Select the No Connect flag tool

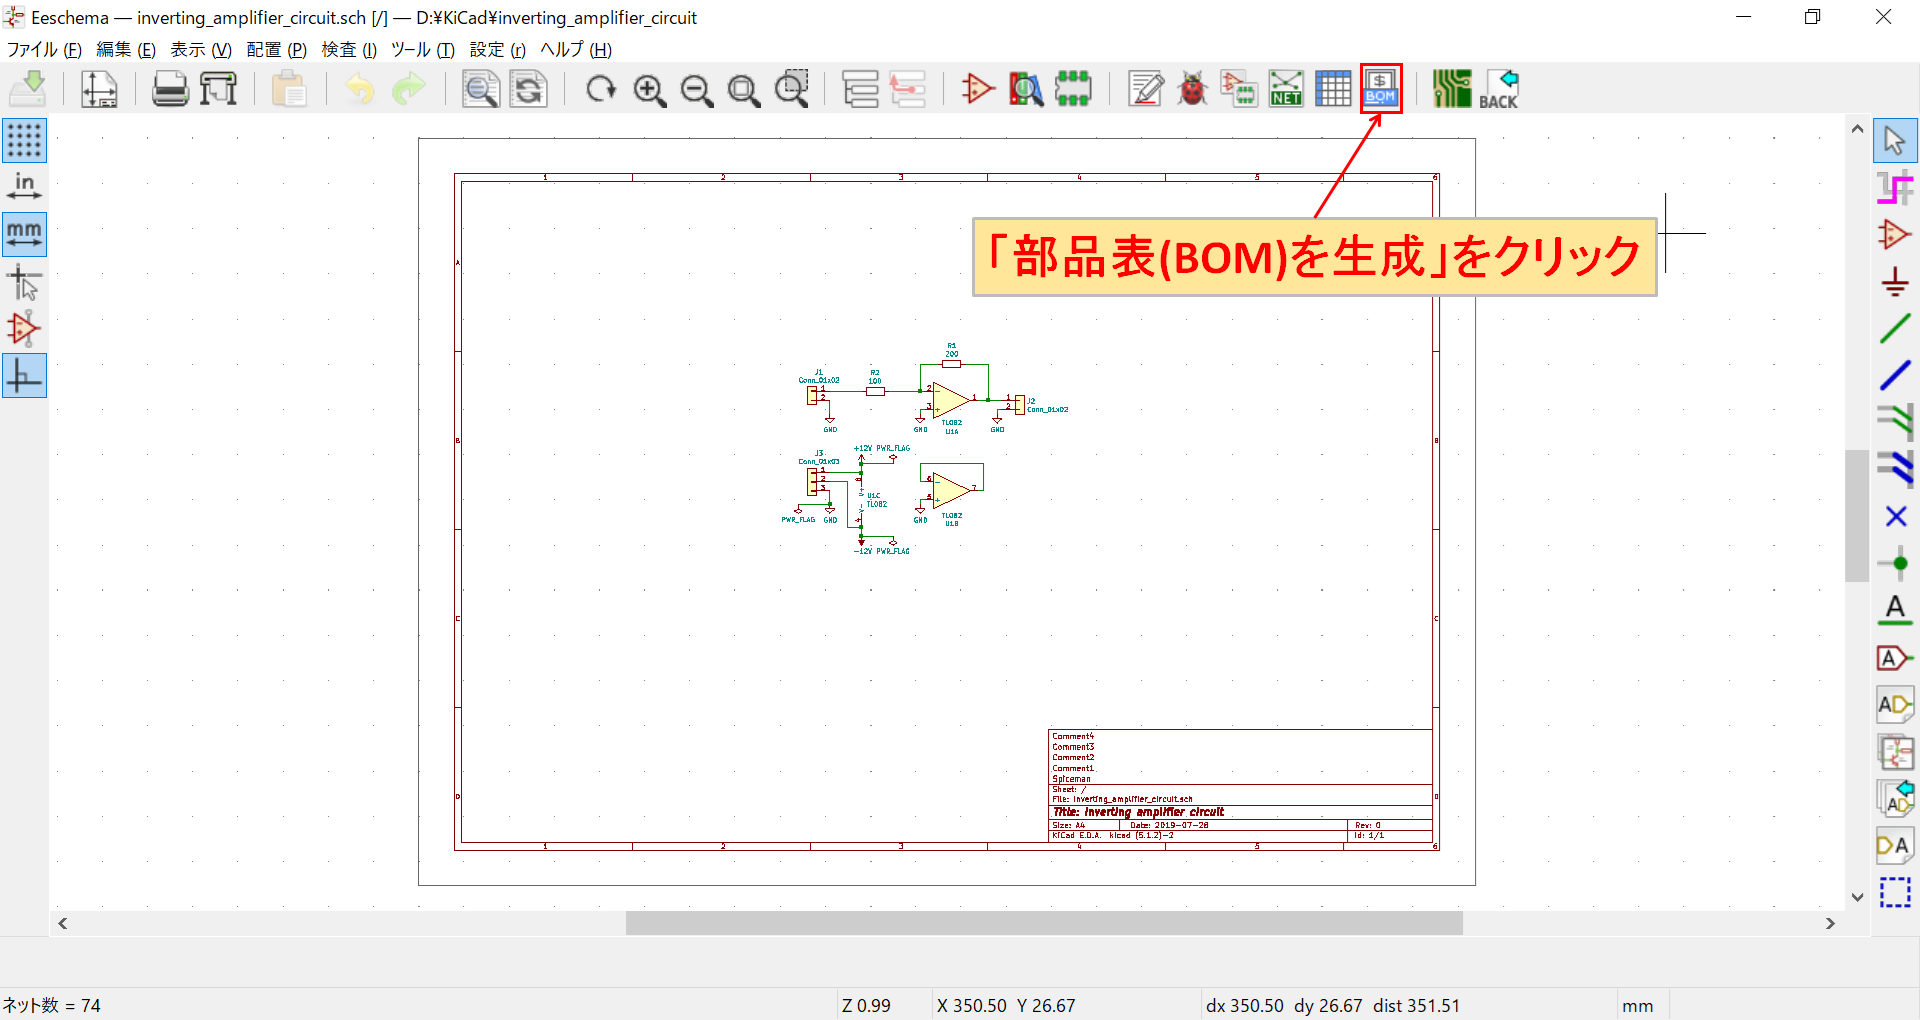coord(1895,517)
